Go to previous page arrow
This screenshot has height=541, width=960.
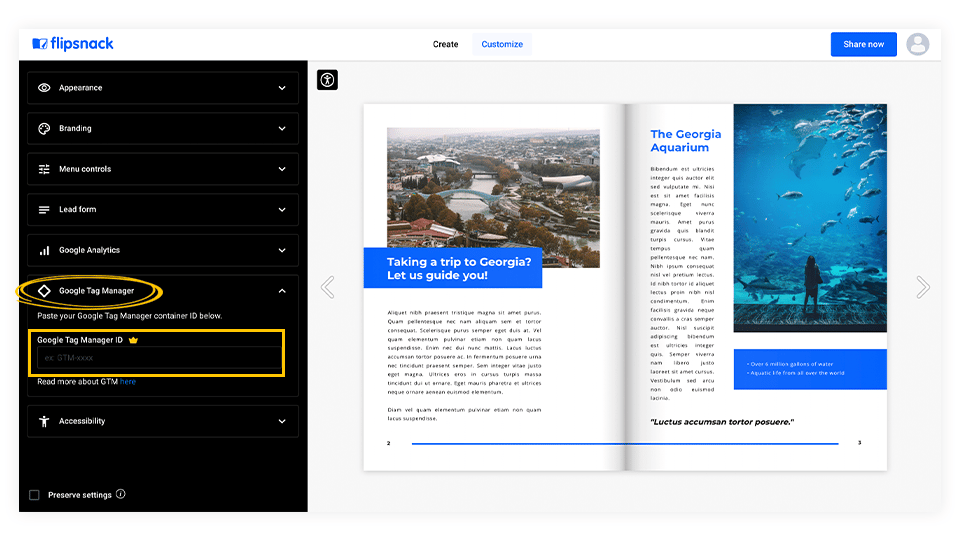point(328,286)
